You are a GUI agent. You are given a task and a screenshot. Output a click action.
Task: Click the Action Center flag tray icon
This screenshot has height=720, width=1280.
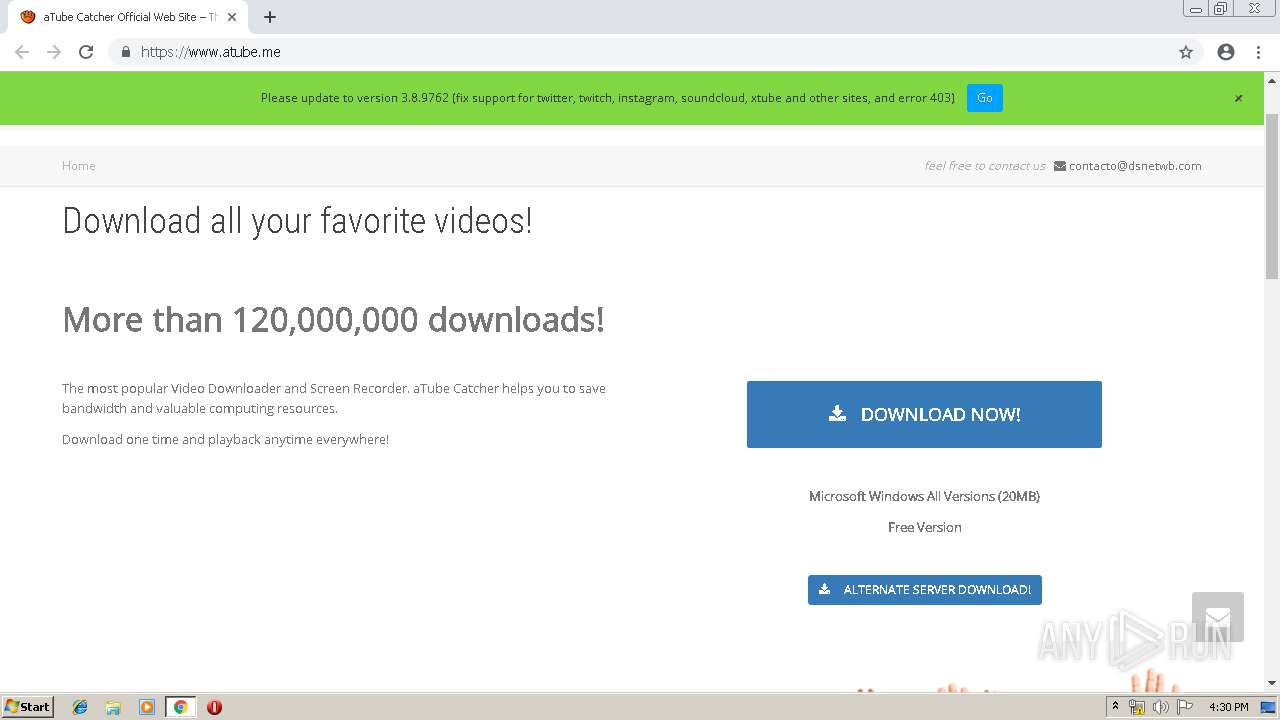point(1185,707)
